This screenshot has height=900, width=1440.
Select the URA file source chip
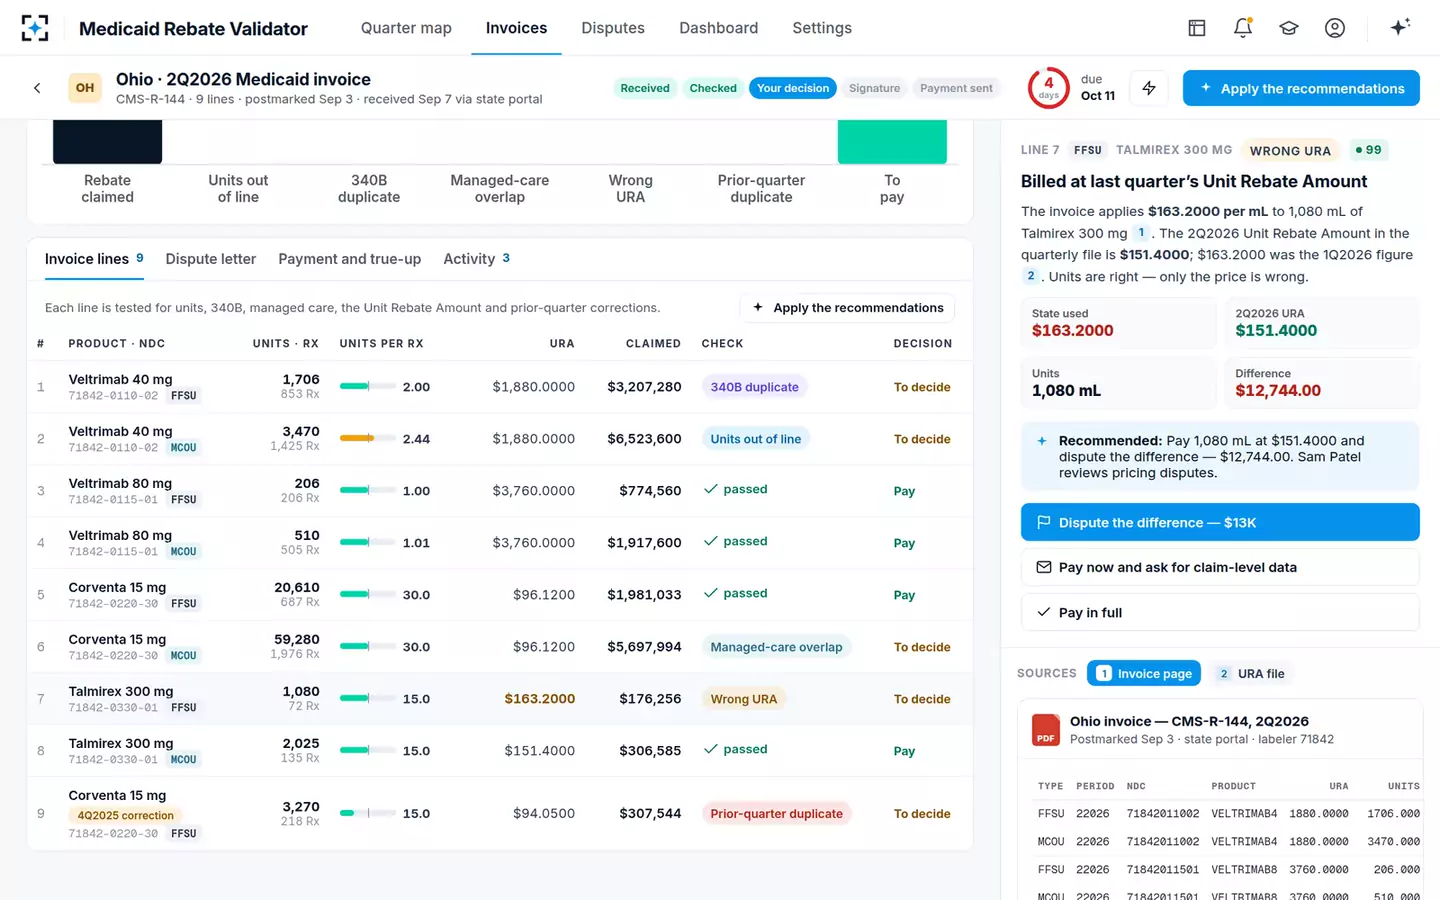pyautogui.click(x=1251, y=674)
